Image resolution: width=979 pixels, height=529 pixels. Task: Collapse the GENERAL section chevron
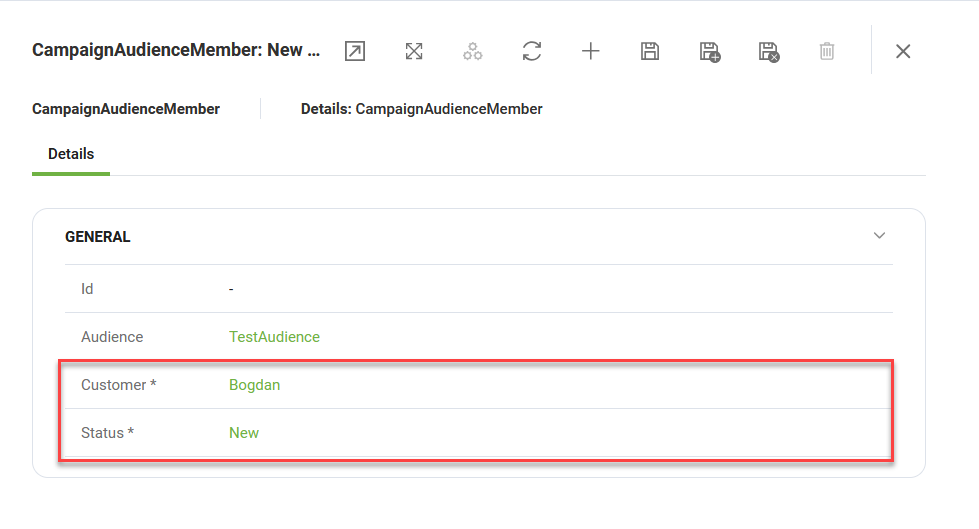[879, 235]
